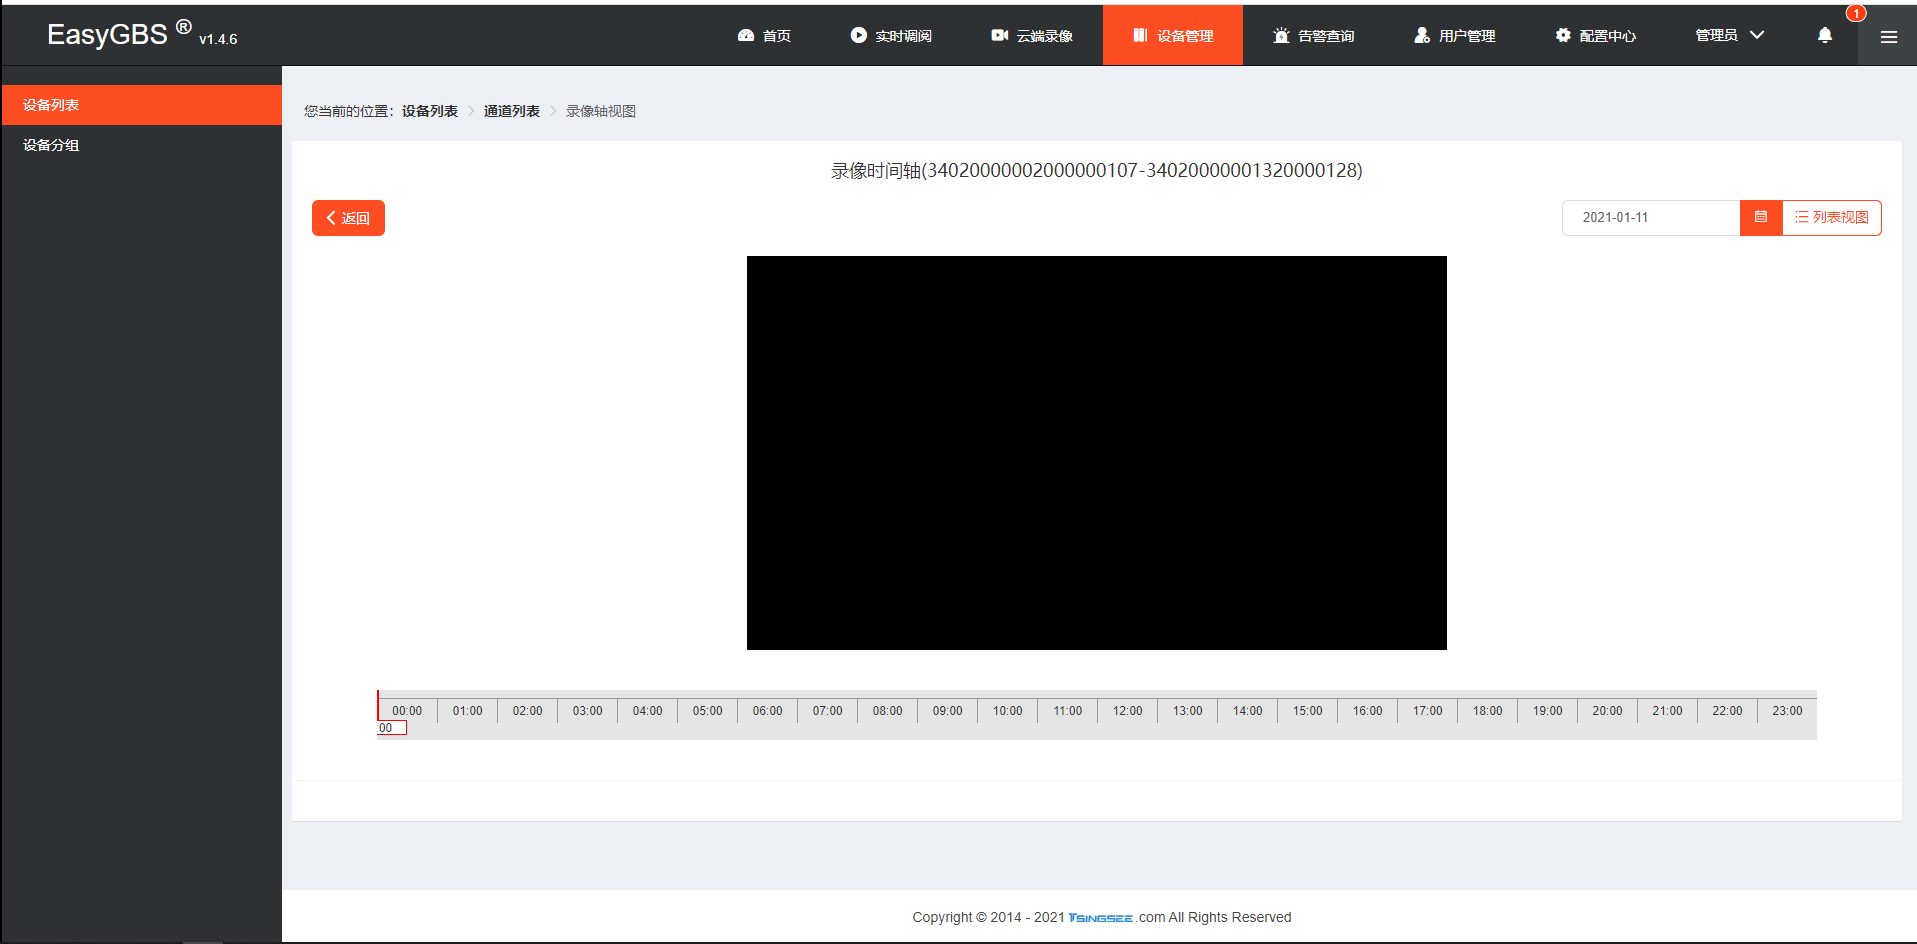Go to 通道列表 in the breadcrumb
The image size is (1917, 944).
(x=511, y=111)
